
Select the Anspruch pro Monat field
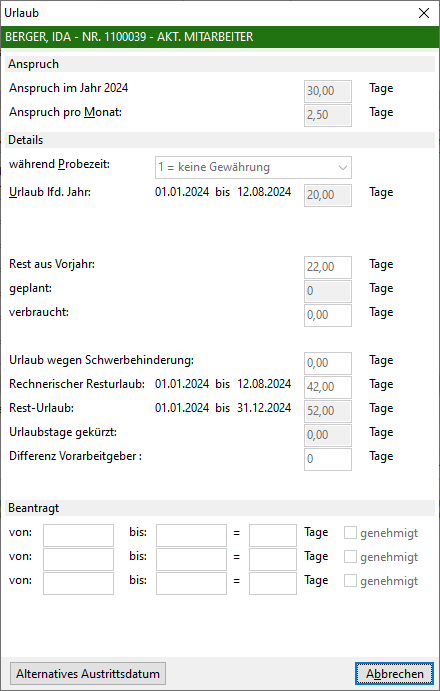click(328, 115)
